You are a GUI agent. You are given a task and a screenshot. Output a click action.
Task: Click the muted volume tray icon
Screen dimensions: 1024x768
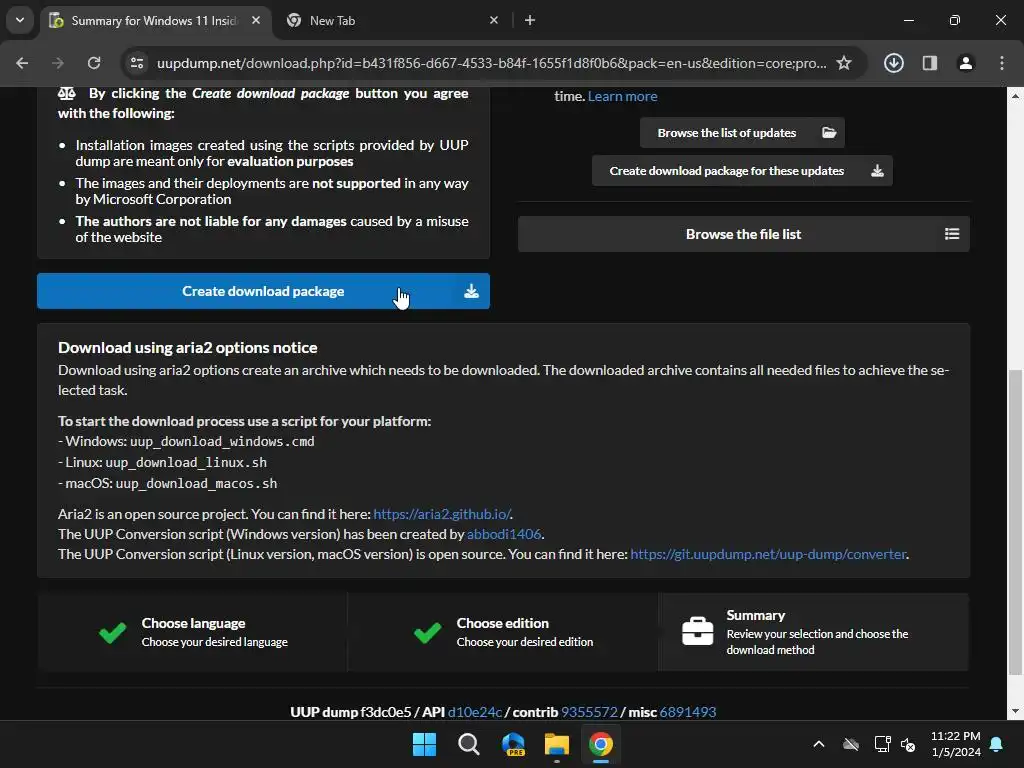point(908,744)
